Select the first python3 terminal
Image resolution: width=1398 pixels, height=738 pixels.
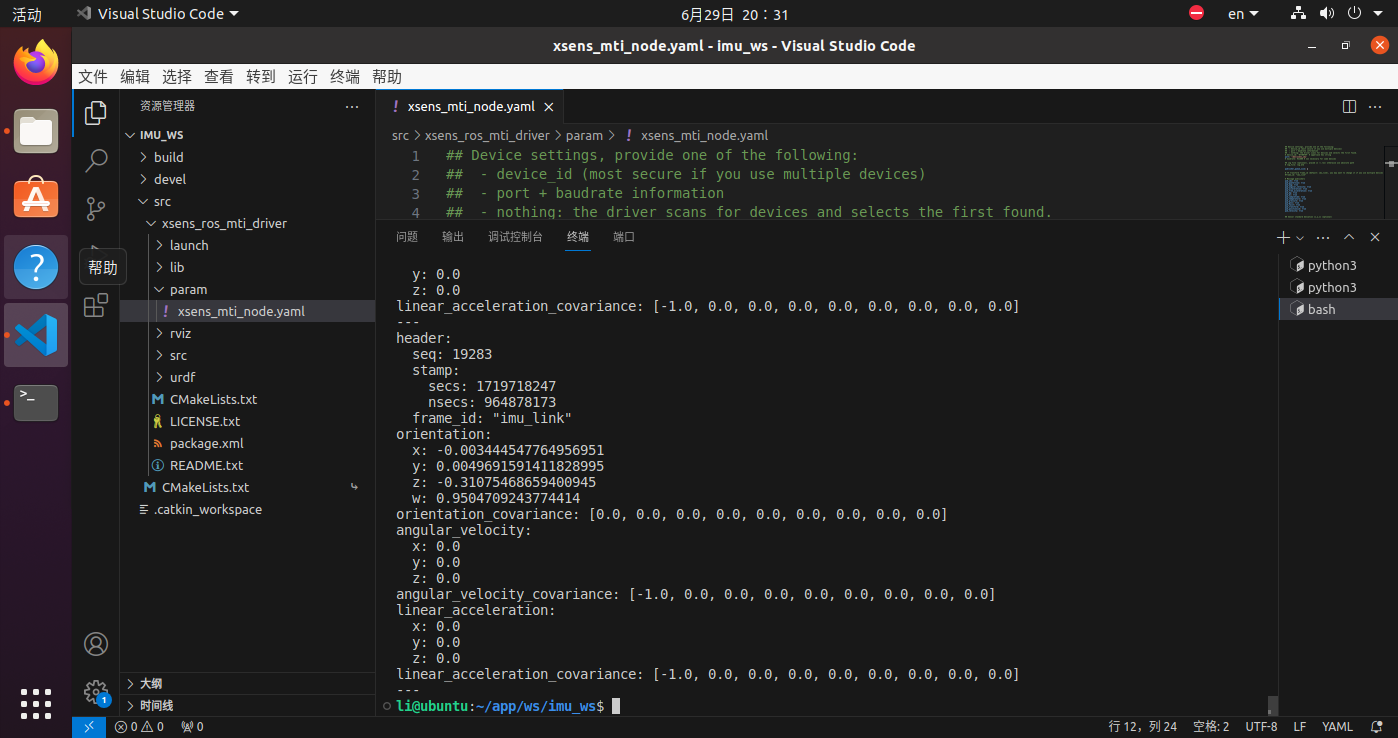(x=1338, y=265)
